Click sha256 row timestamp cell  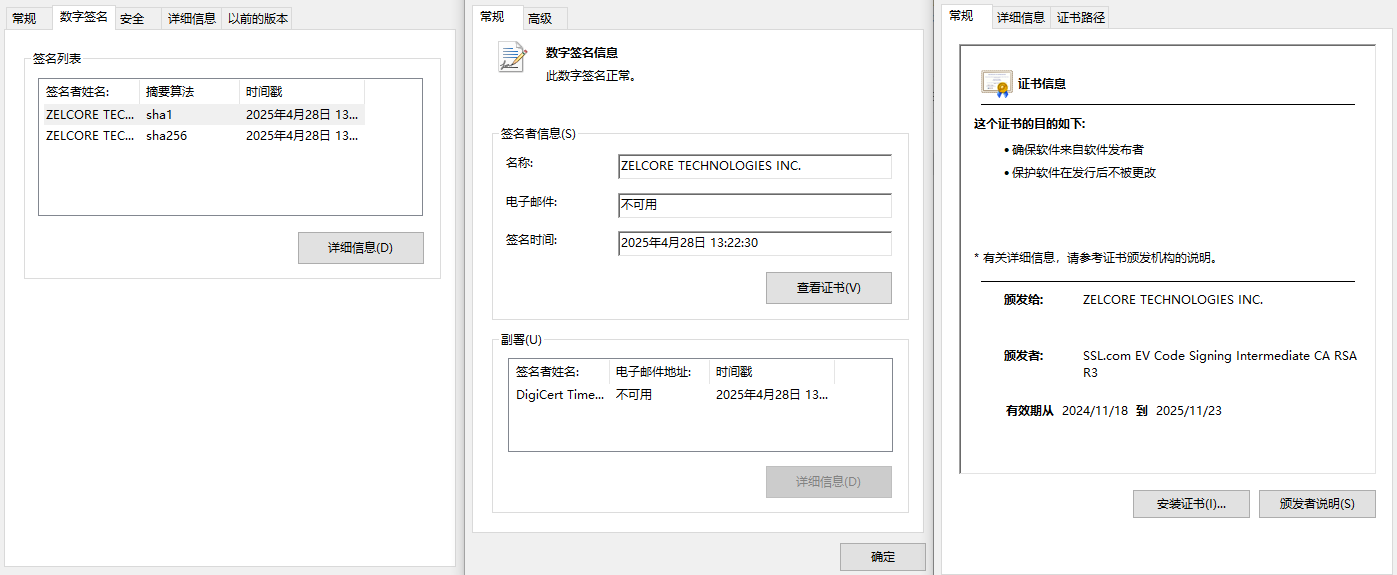click(302, 136)
